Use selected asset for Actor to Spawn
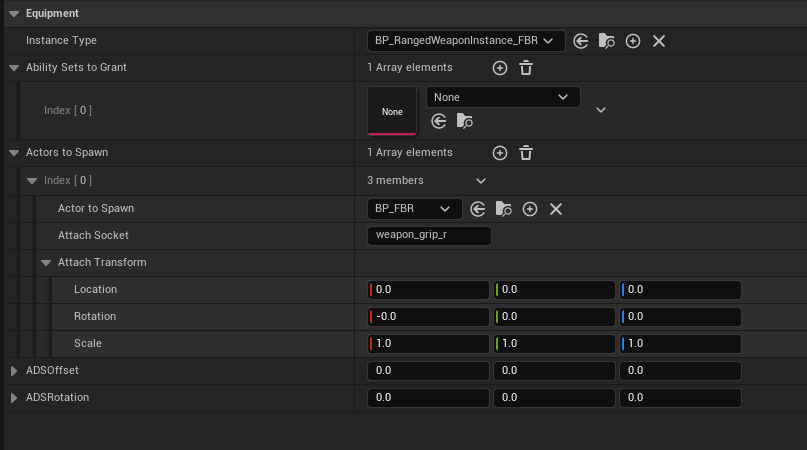This screenshot has width=807, height=450. (478, 209)
